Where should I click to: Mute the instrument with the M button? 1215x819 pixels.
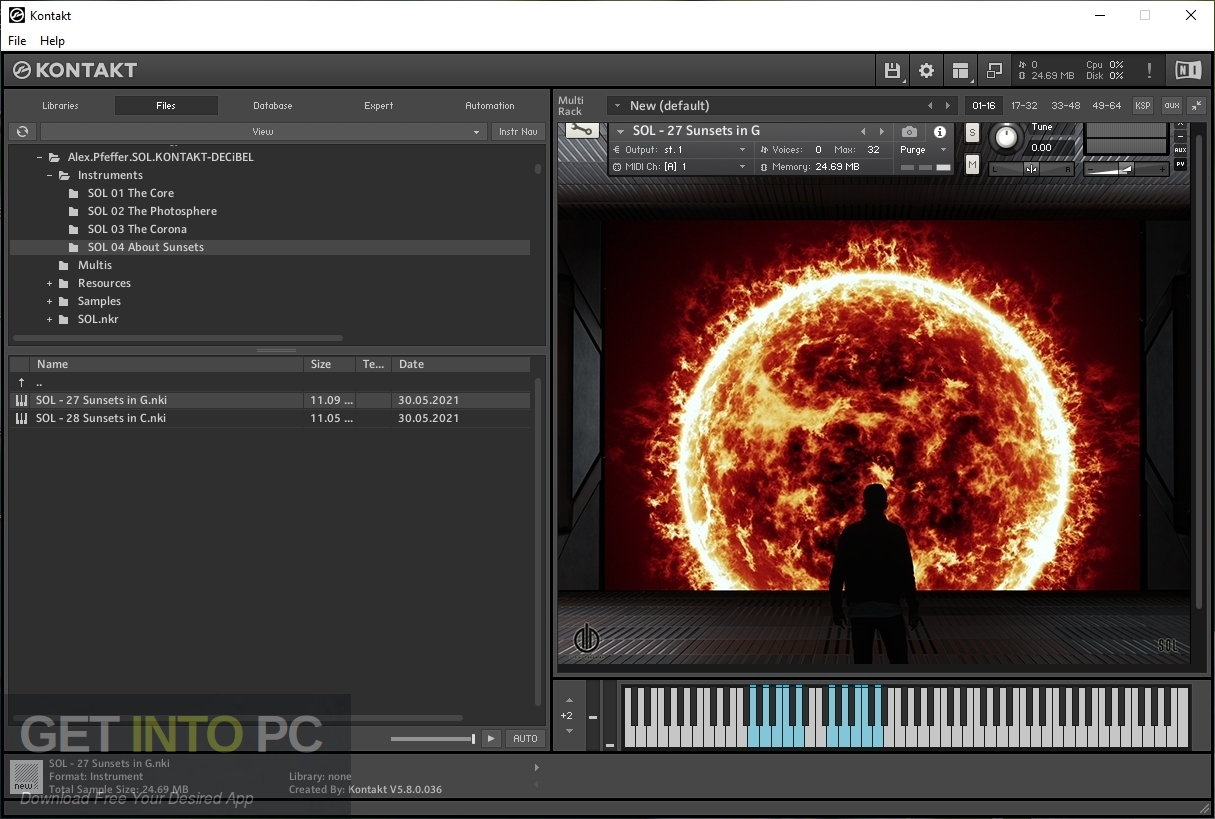pos(972,165)
